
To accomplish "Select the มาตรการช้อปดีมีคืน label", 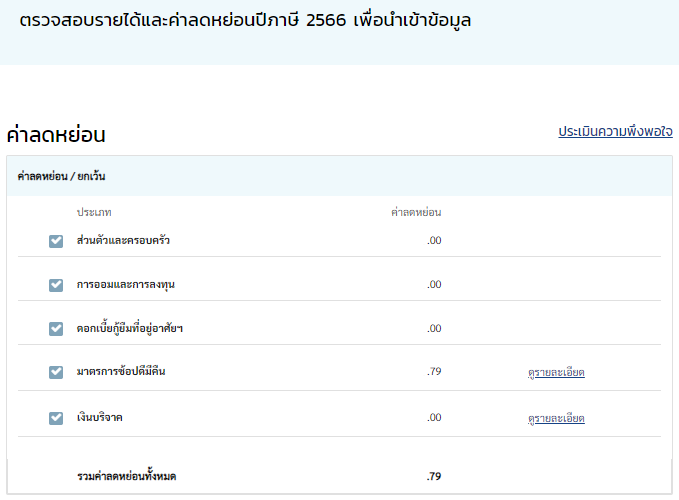I will click(121, 371).
